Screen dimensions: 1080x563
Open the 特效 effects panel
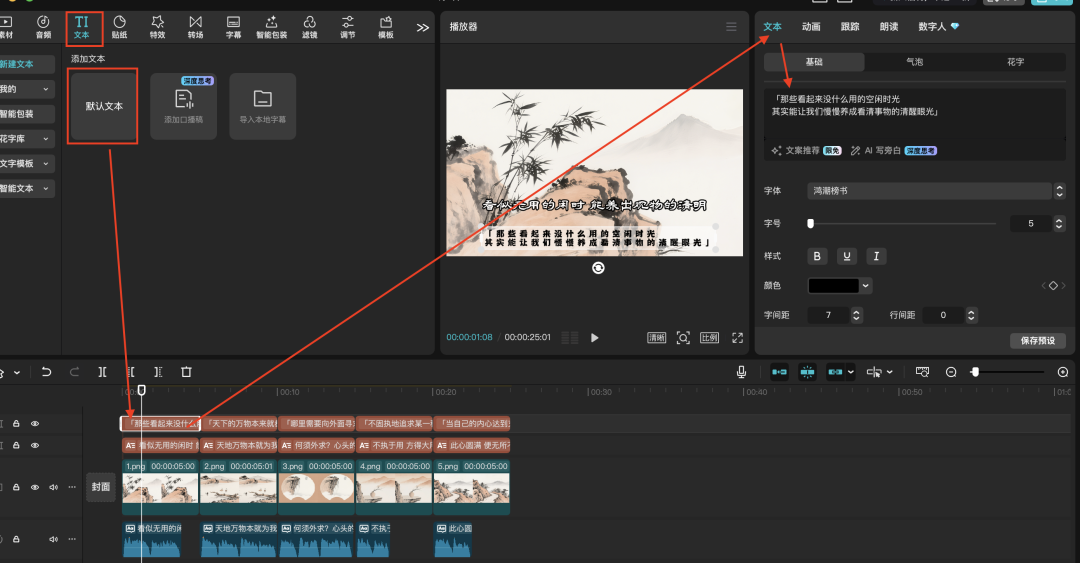(x=157, y=27)
